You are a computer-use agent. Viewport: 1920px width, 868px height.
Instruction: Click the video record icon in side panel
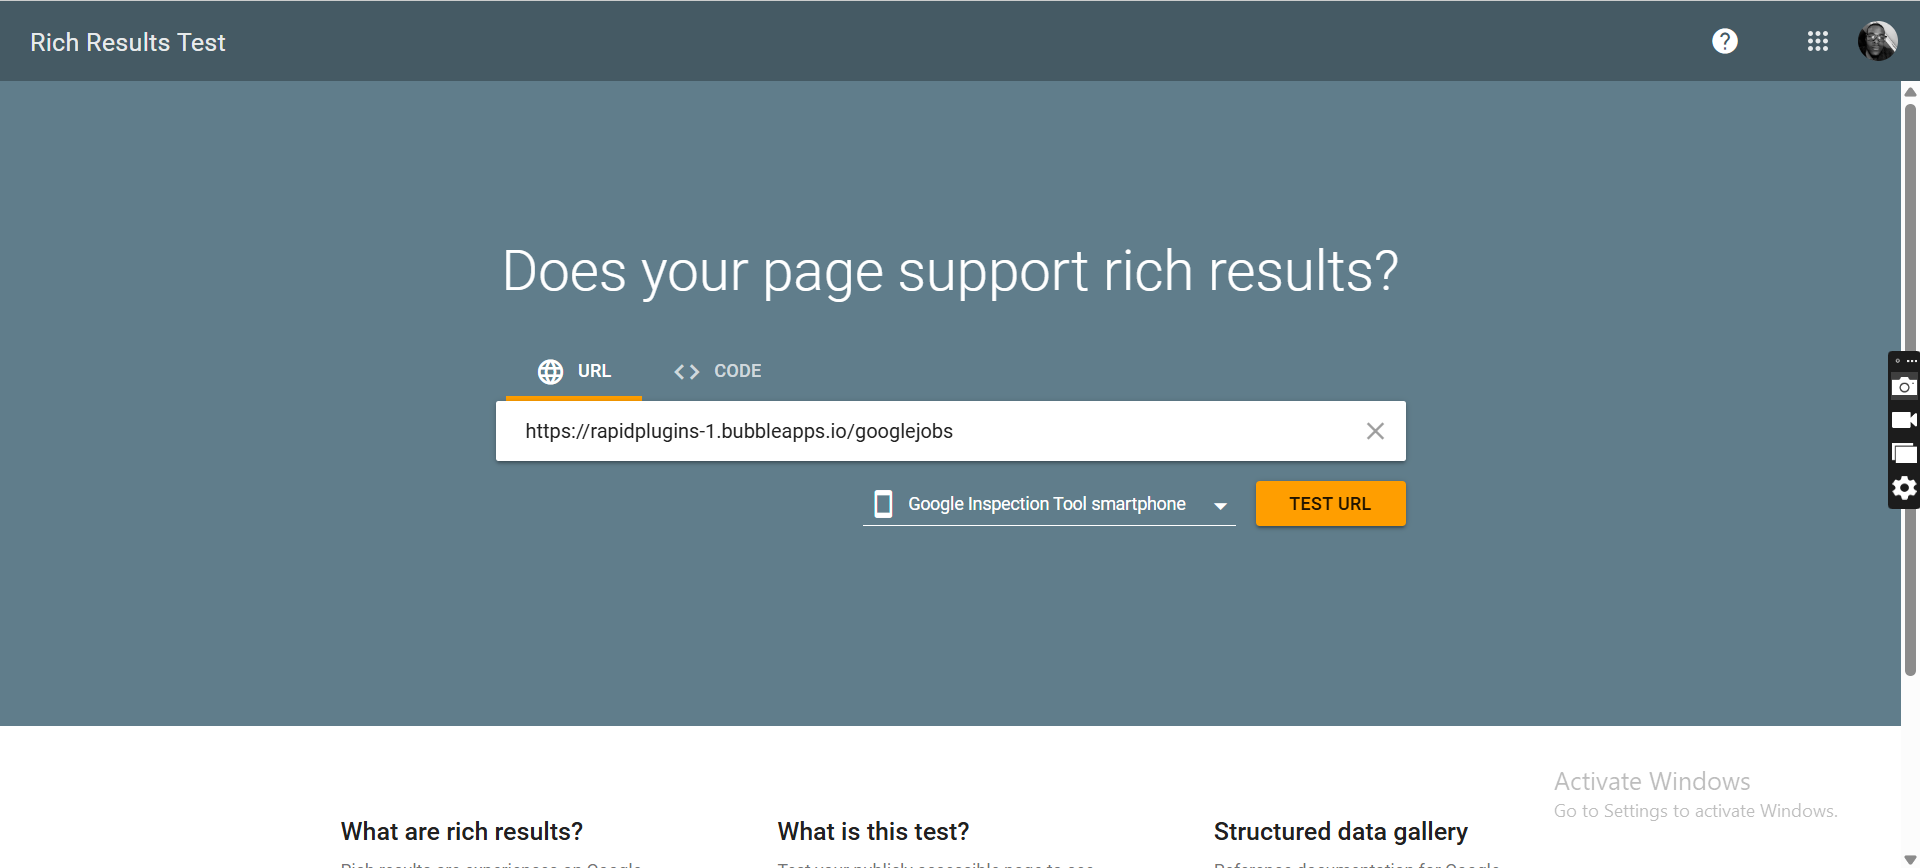[1904, 420]
